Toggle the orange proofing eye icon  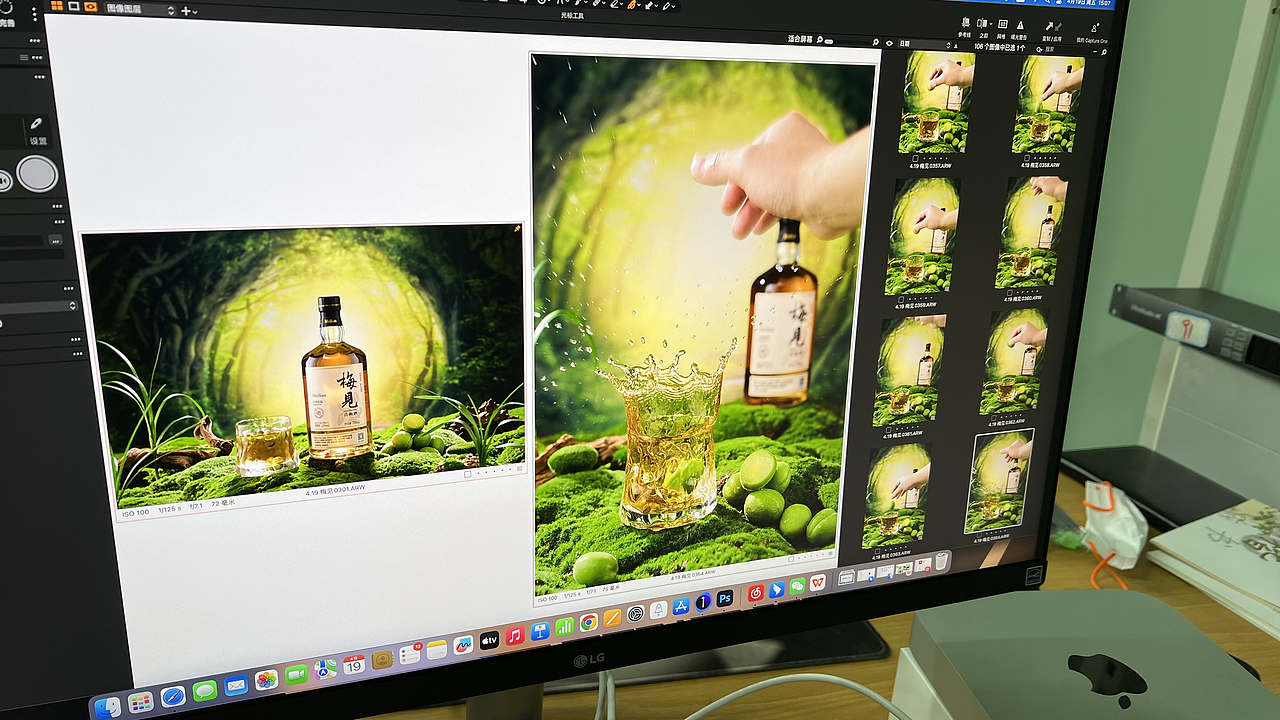pyautogui.click(x=91, y=7)
